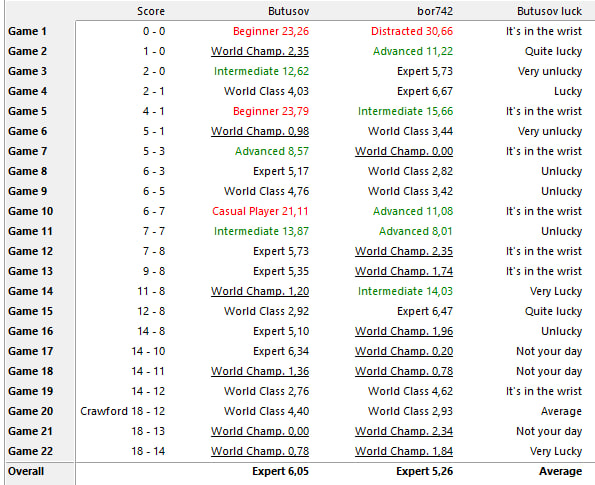Click the World Champ. 0,20 link in Game 17
This screenshot has height=485, width=595.
click(x=404, y=351)
